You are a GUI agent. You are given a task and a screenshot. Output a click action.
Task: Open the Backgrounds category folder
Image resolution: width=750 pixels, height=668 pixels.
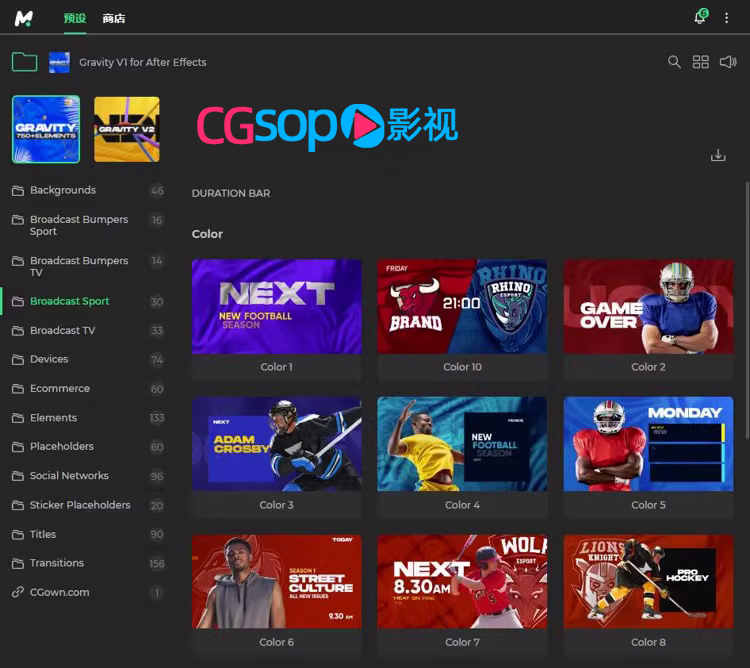[x=63, y=190]
